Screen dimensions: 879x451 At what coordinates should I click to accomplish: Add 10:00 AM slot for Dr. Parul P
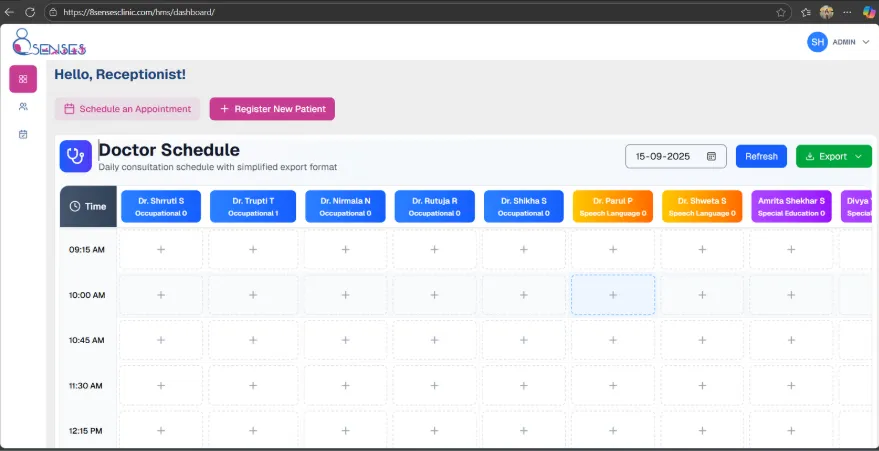[x=613, y=295]
